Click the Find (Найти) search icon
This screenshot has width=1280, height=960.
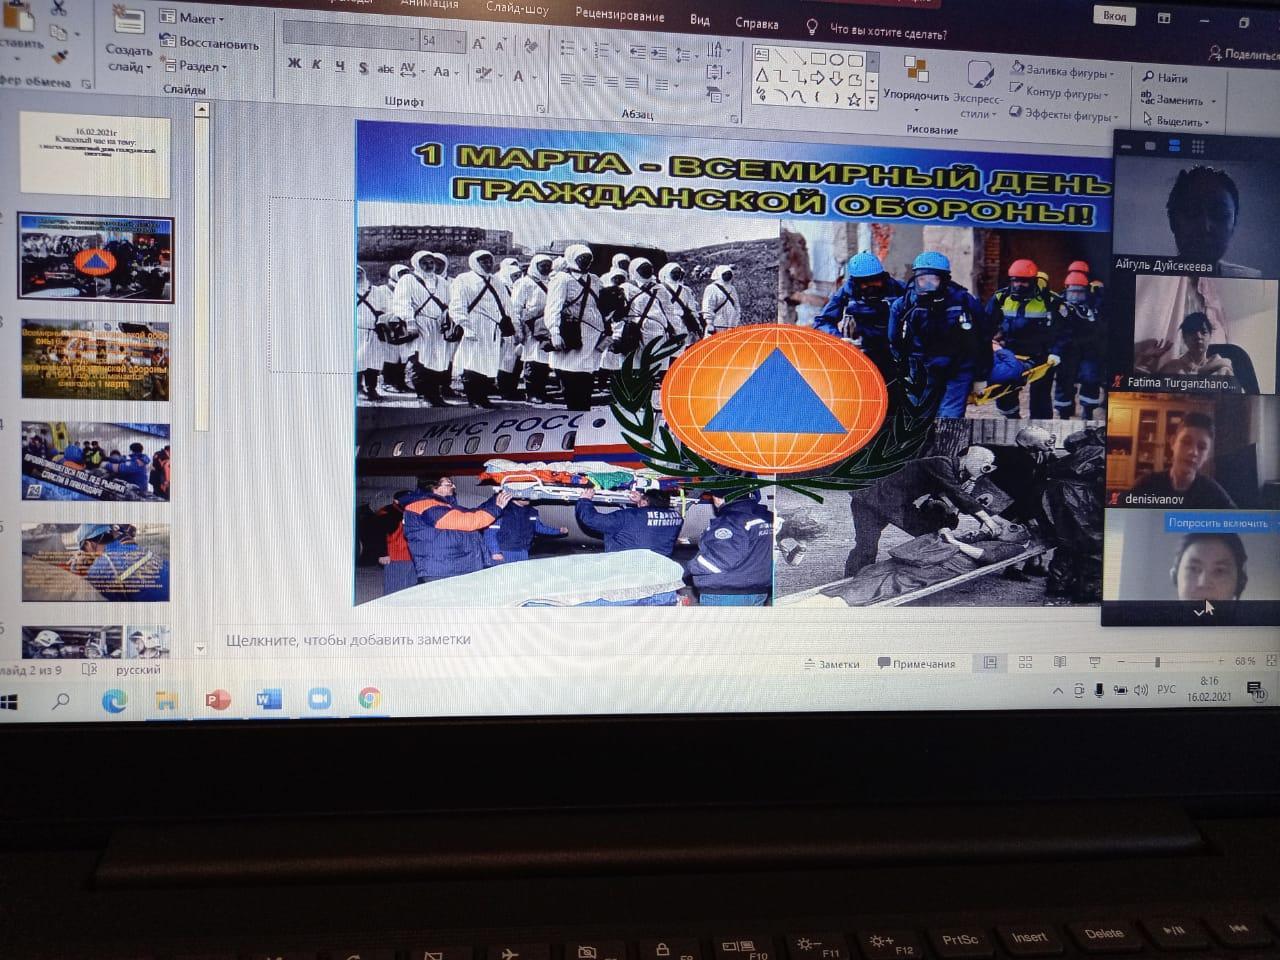[1148, 77]
